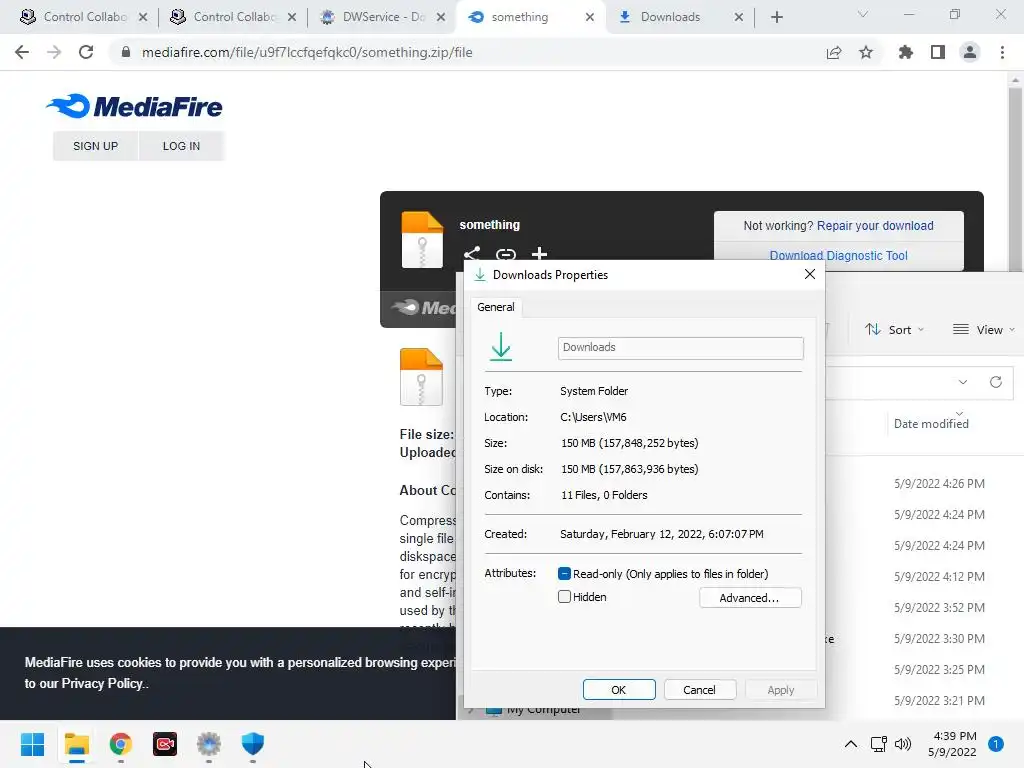Reload the MediaFire page

click(x=86, y=52)
